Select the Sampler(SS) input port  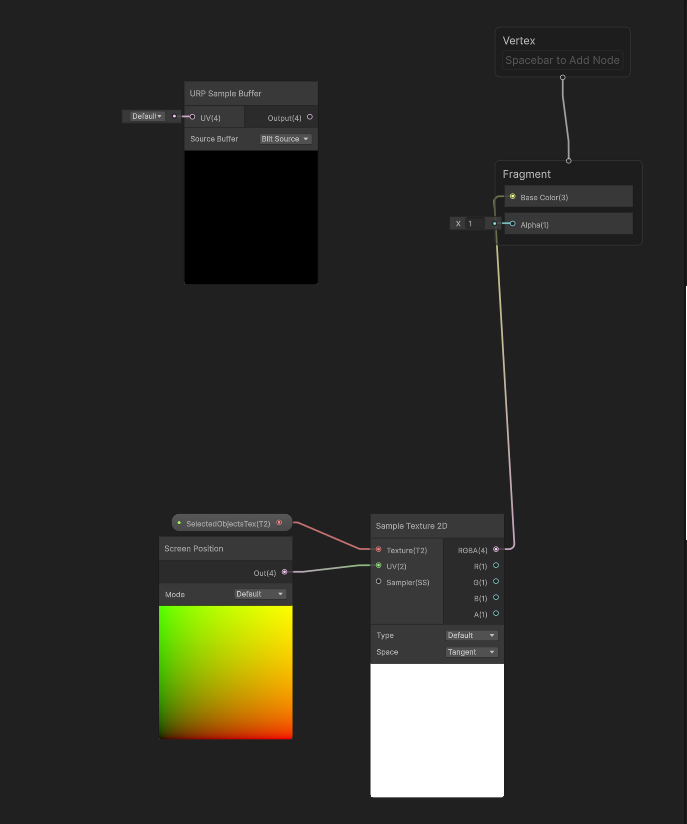pyautogui.click(x=378, y=581)
